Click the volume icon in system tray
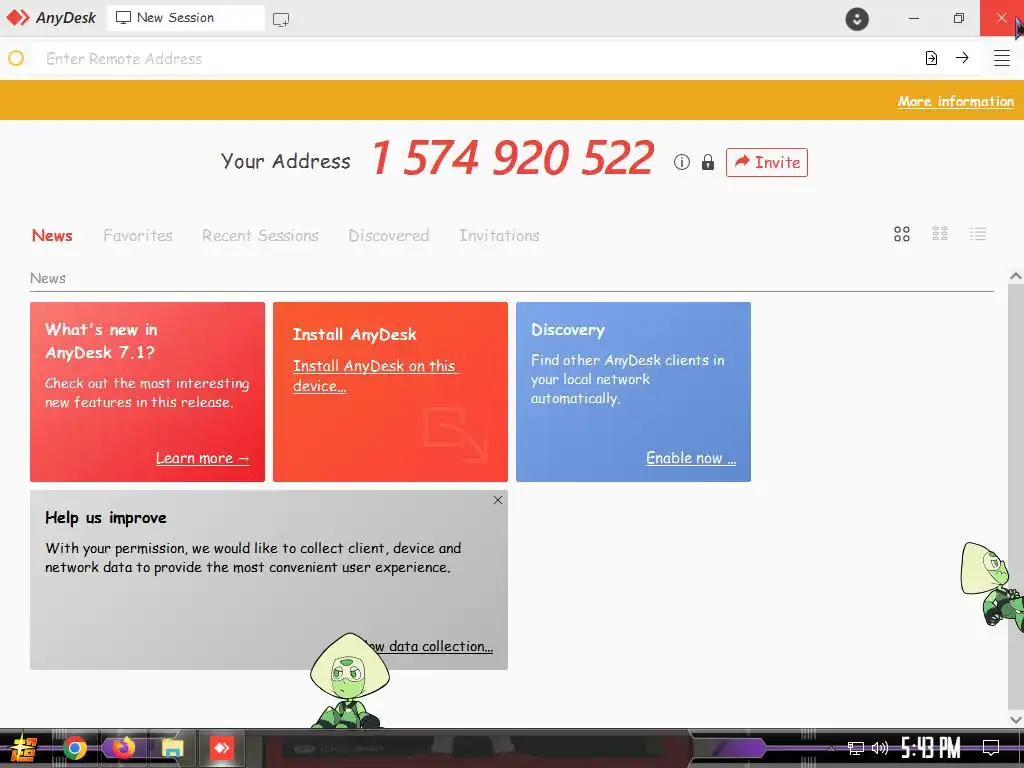The image size is (1024, 768). pyautogui.click(x=880, y=748)
